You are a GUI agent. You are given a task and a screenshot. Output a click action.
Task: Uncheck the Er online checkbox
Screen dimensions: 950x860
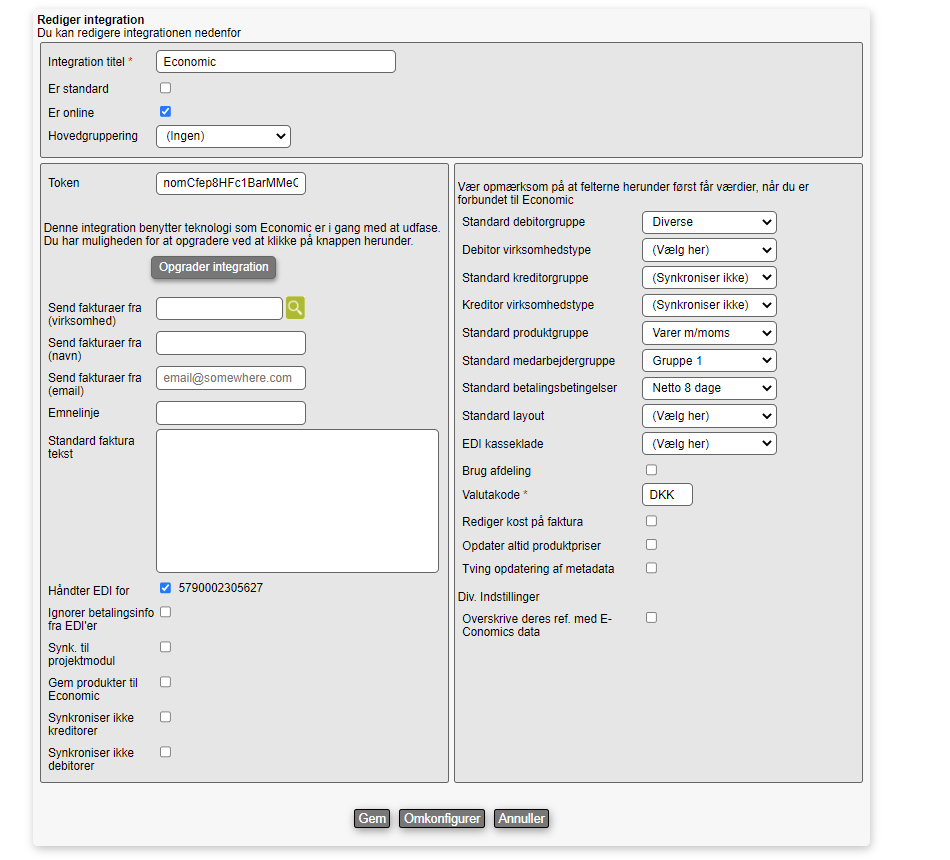[166, 112]
